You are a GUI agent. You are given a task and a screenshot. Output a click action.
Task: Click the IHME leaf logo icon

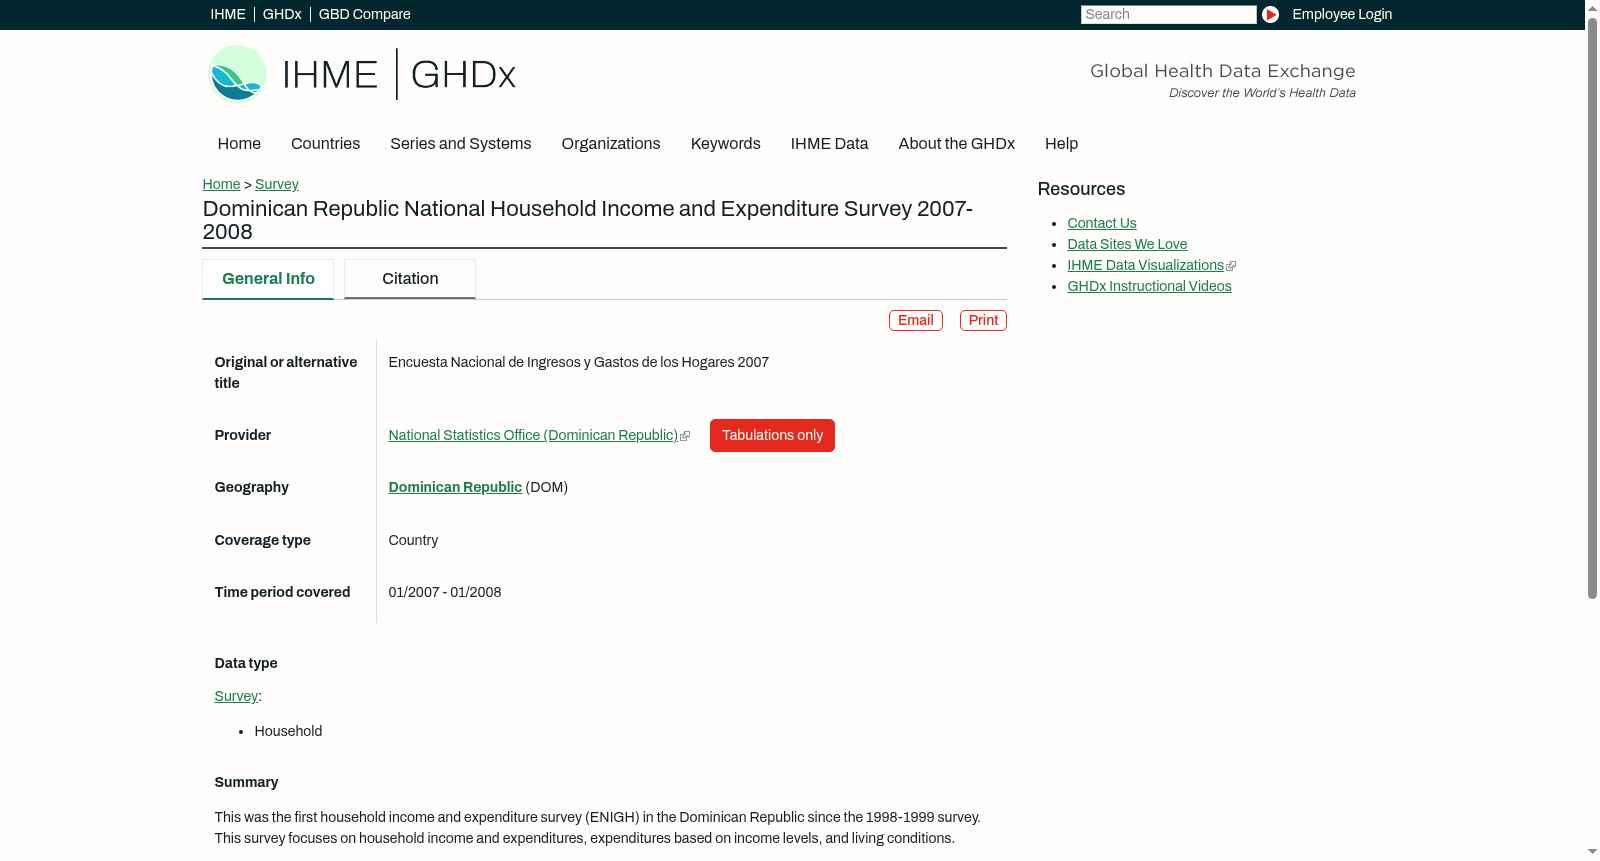[x=237, y=74]
